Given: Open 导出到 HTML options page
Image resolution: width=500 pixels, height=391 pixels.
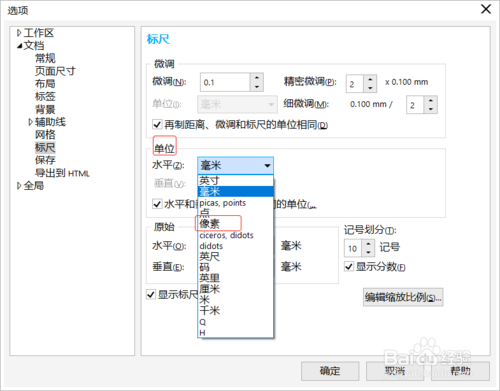Looking at the screenshot, I should pos(62,173).
